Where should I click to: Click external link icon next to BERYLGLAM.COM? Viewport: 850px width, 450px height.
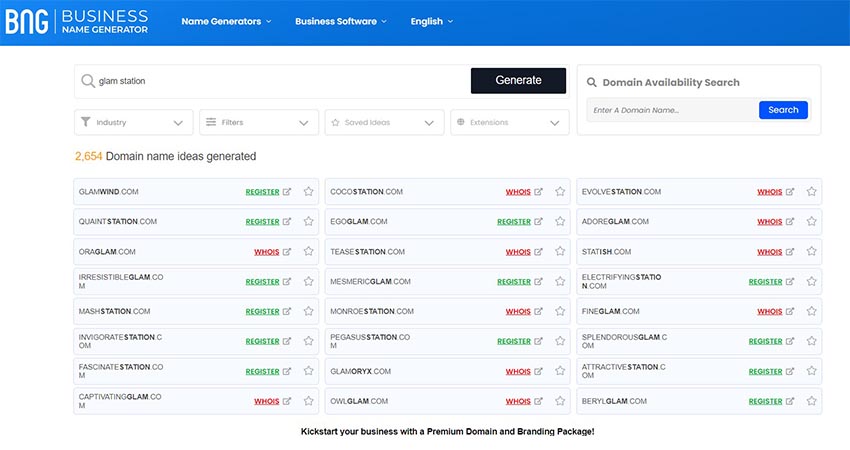[790, 401]
